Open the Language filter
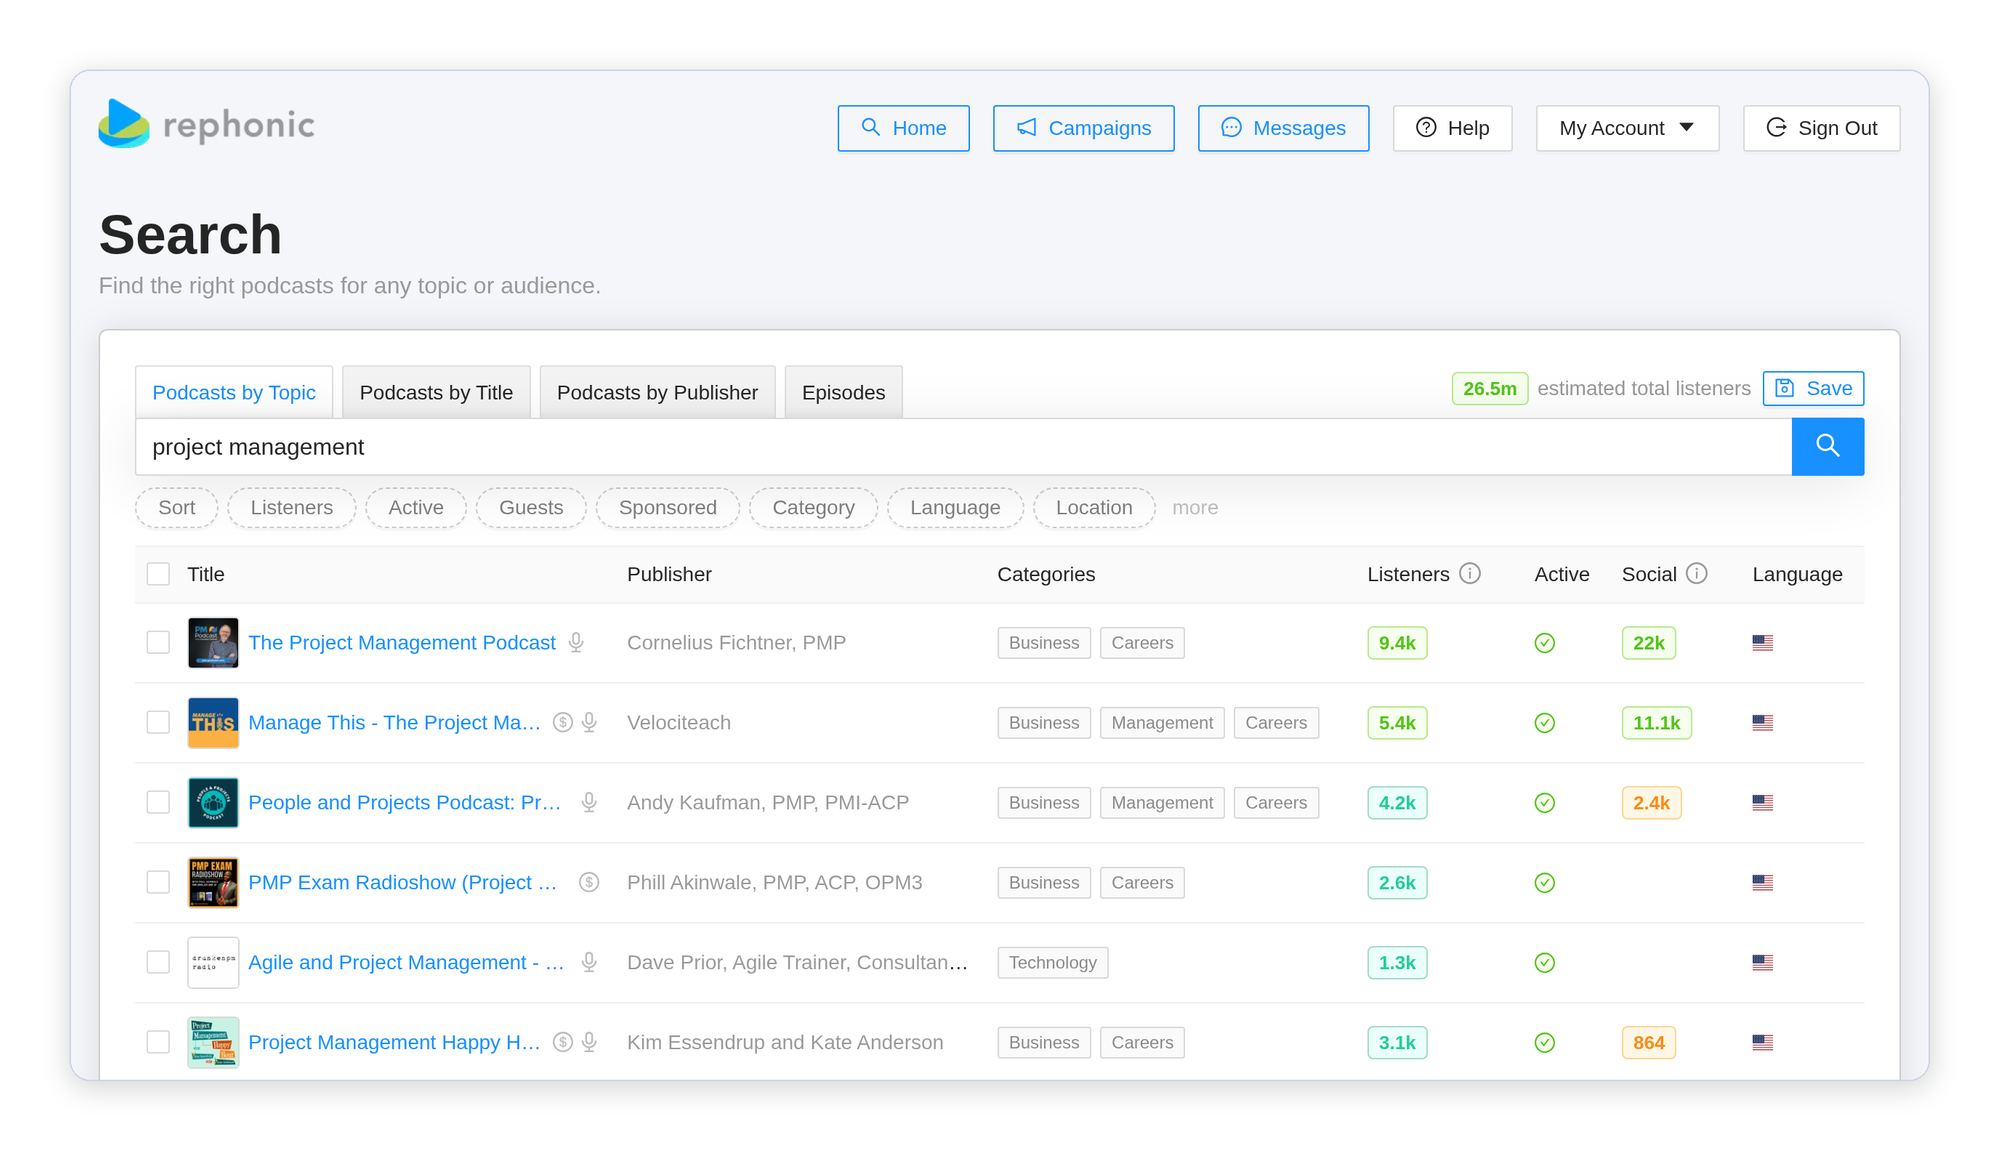Image resolution: width=2000 pixels, height=1151 pixels. [955, 507]
